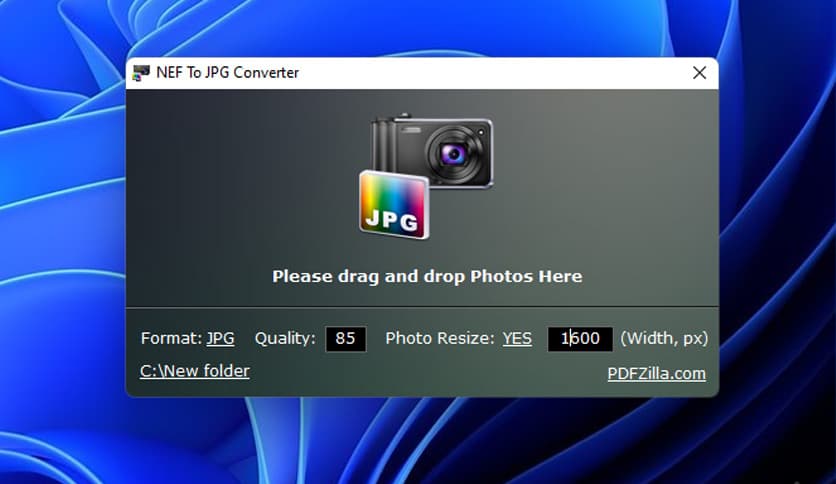Toggle Photo Resize via the YES link
Screen dimensions: 836x484
coord(517,338)
